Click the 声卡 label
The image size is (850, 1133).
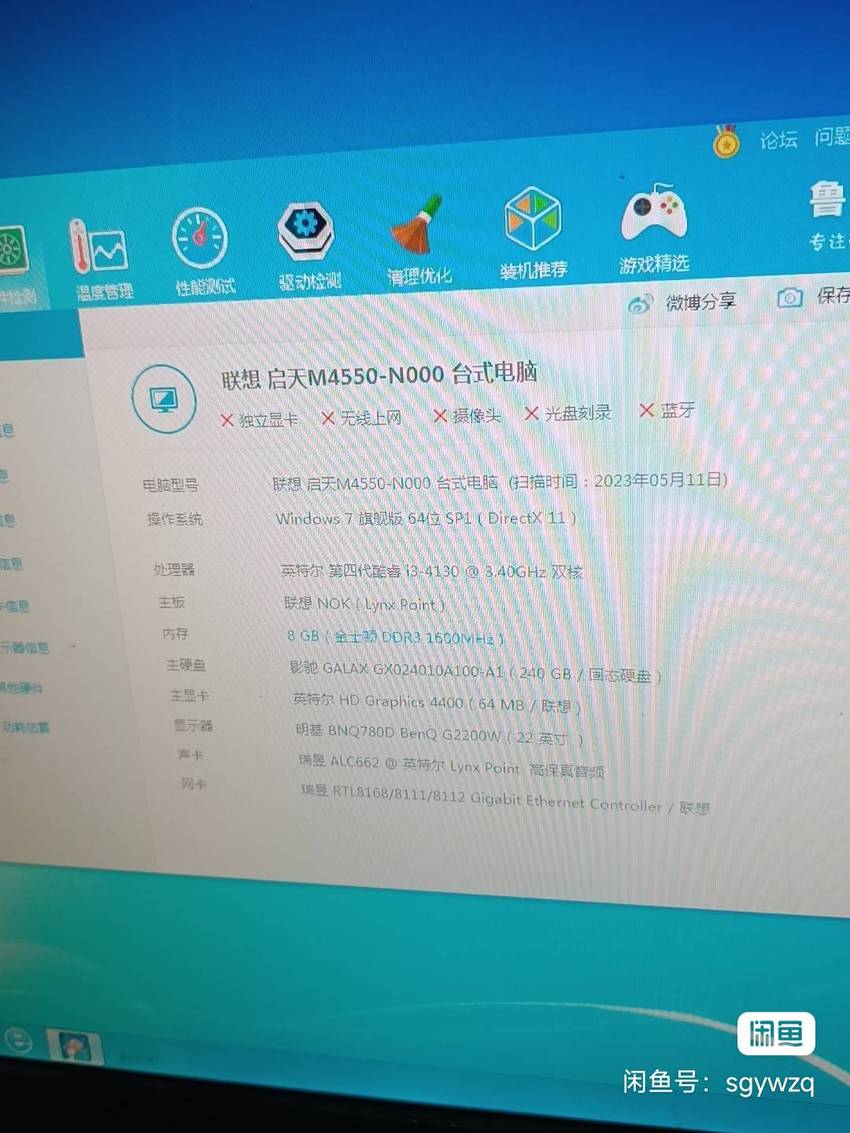click(x=190, y=754)
